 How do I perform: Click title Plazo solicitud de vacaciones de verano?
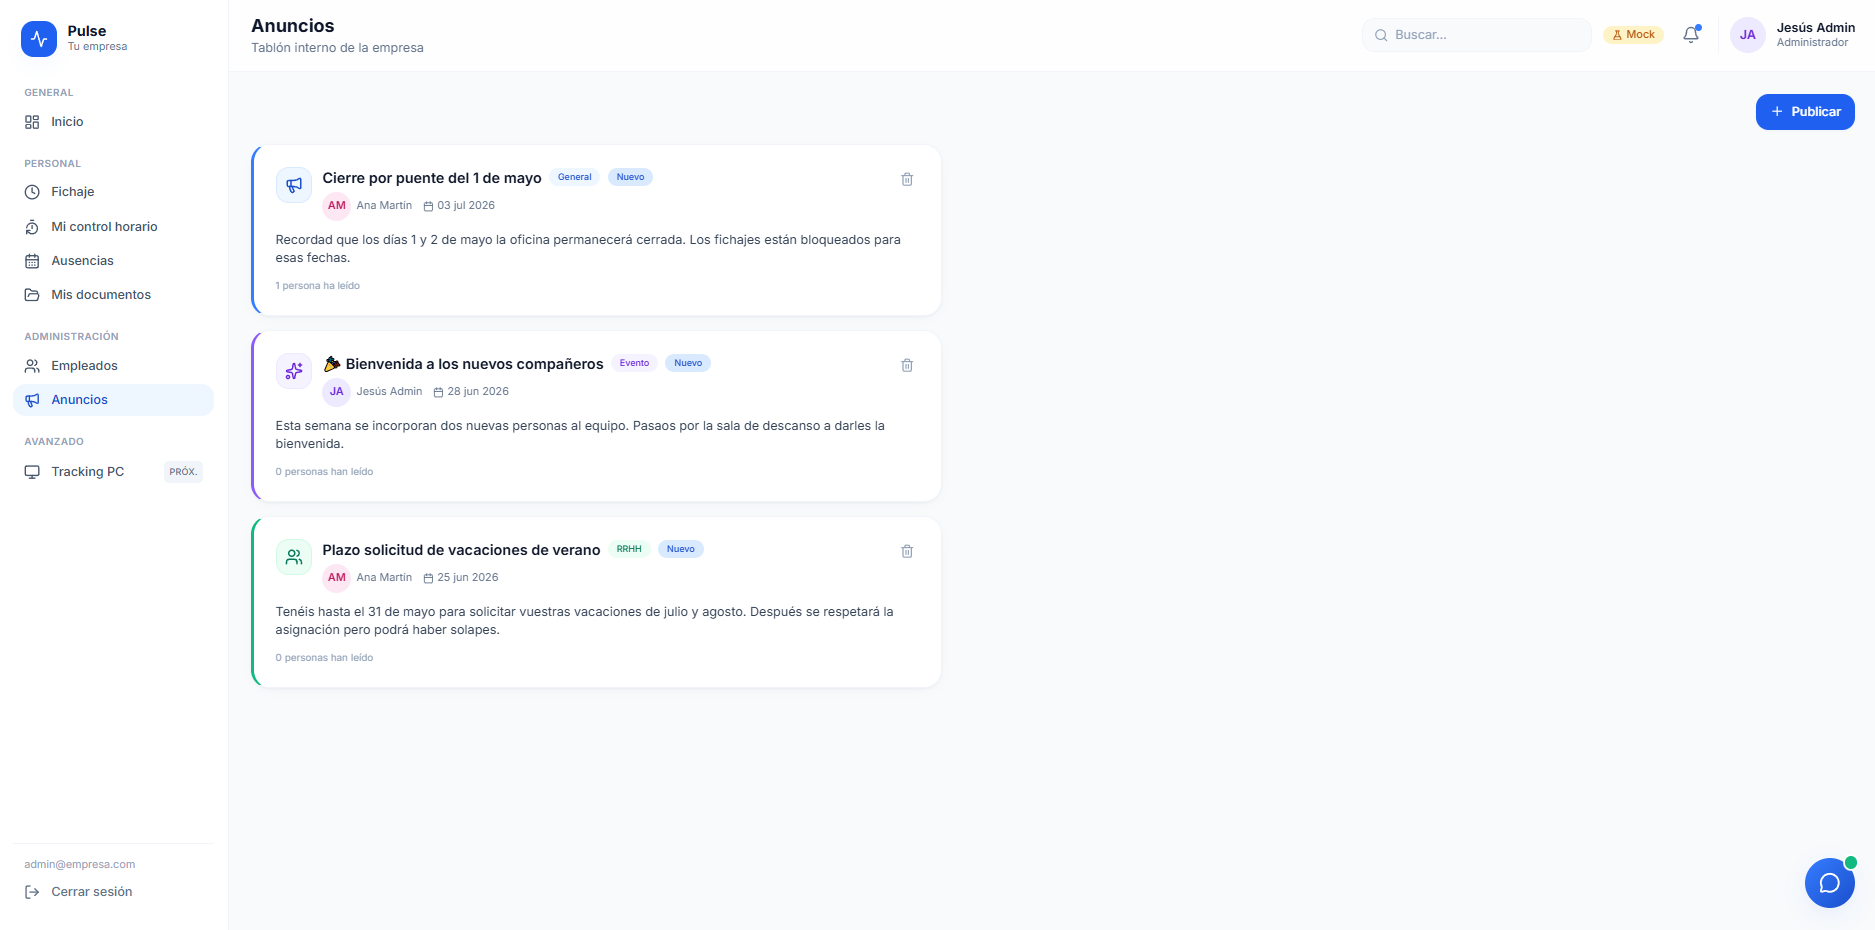click(461, 550)
